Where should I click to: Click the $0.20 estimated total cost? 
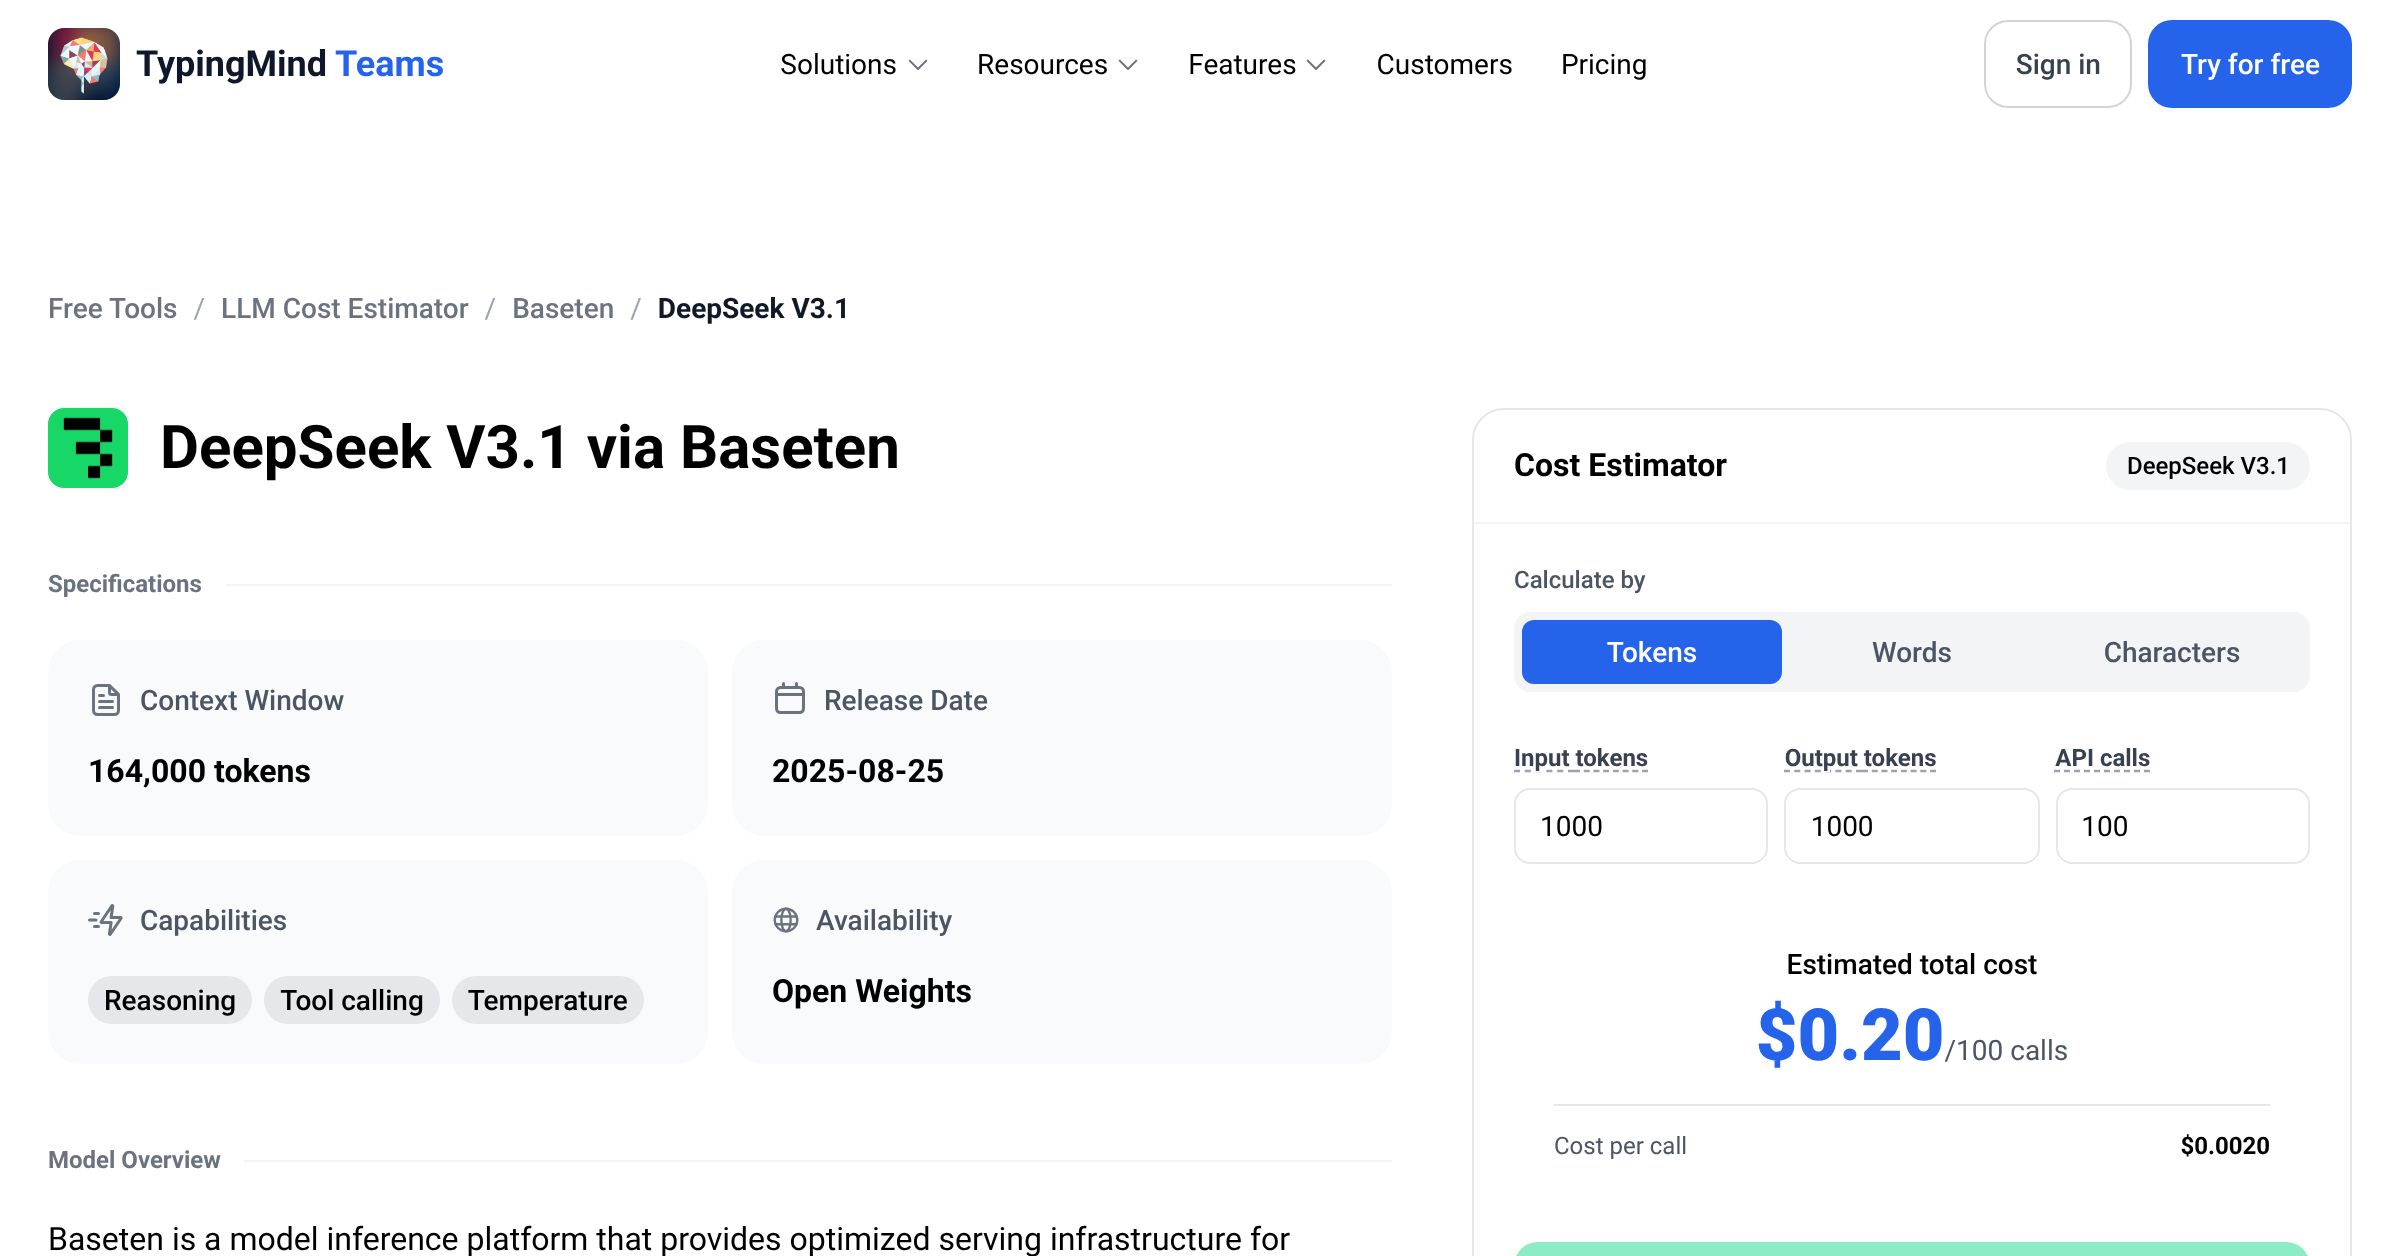point(1850,1036)
